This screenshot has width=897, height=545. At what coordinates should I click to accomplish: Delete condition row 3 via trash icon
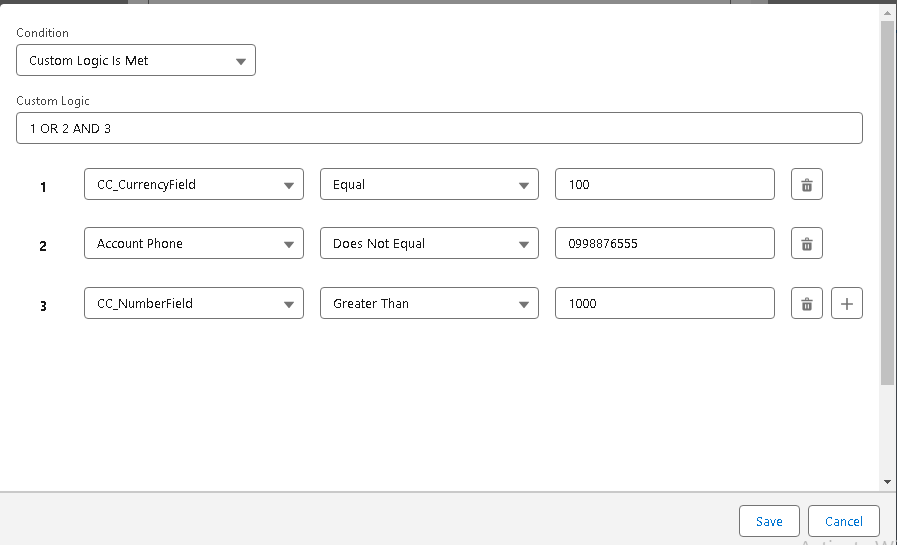click(x=807, y=304)
